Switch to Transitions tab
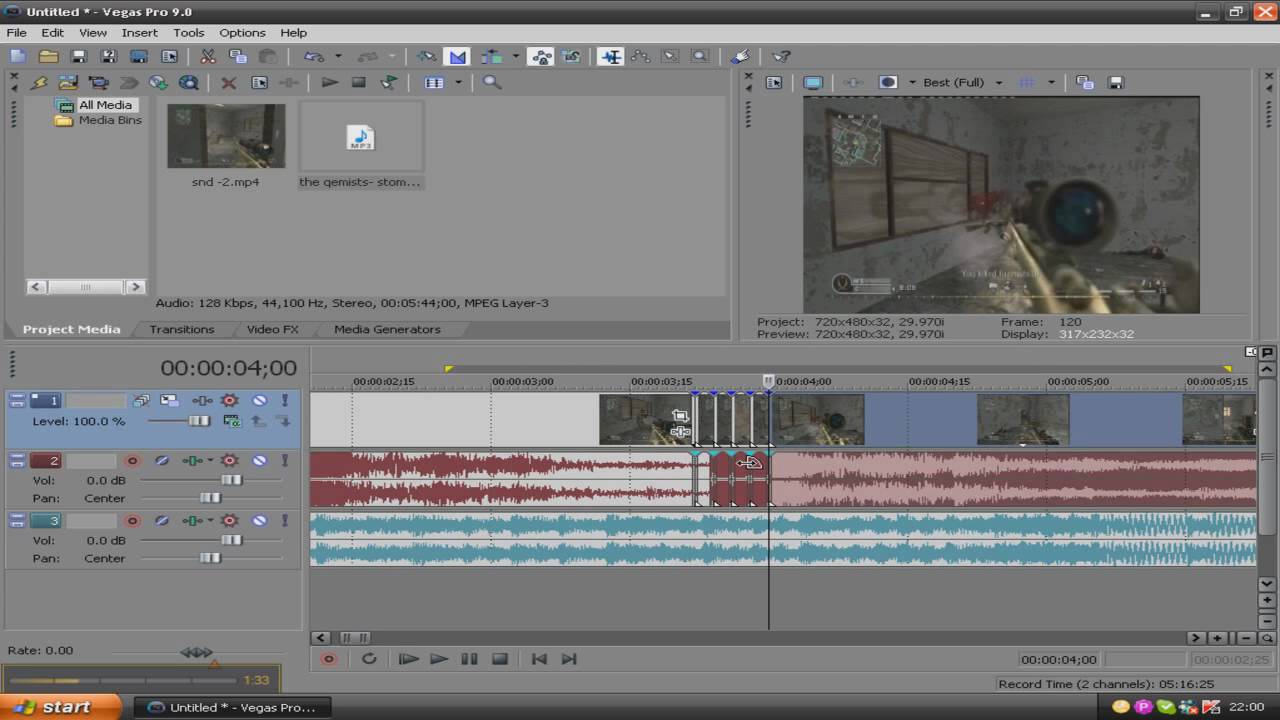 point(182,329)
